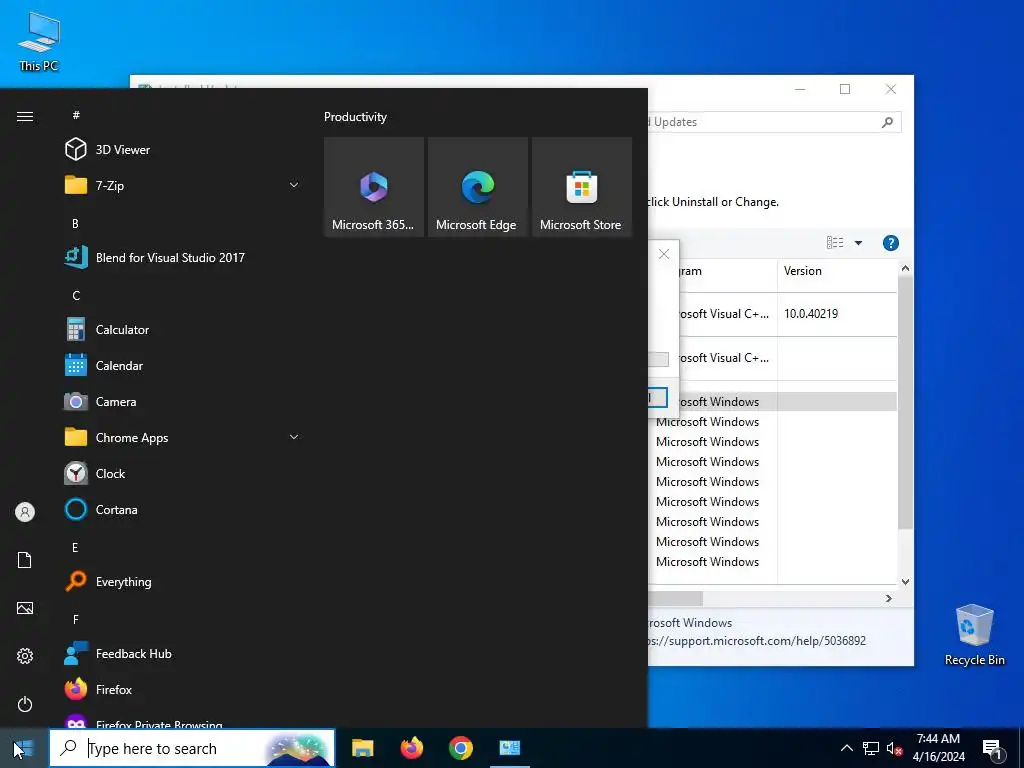
Task: Open the Calculator app
Action: [183, 330]
